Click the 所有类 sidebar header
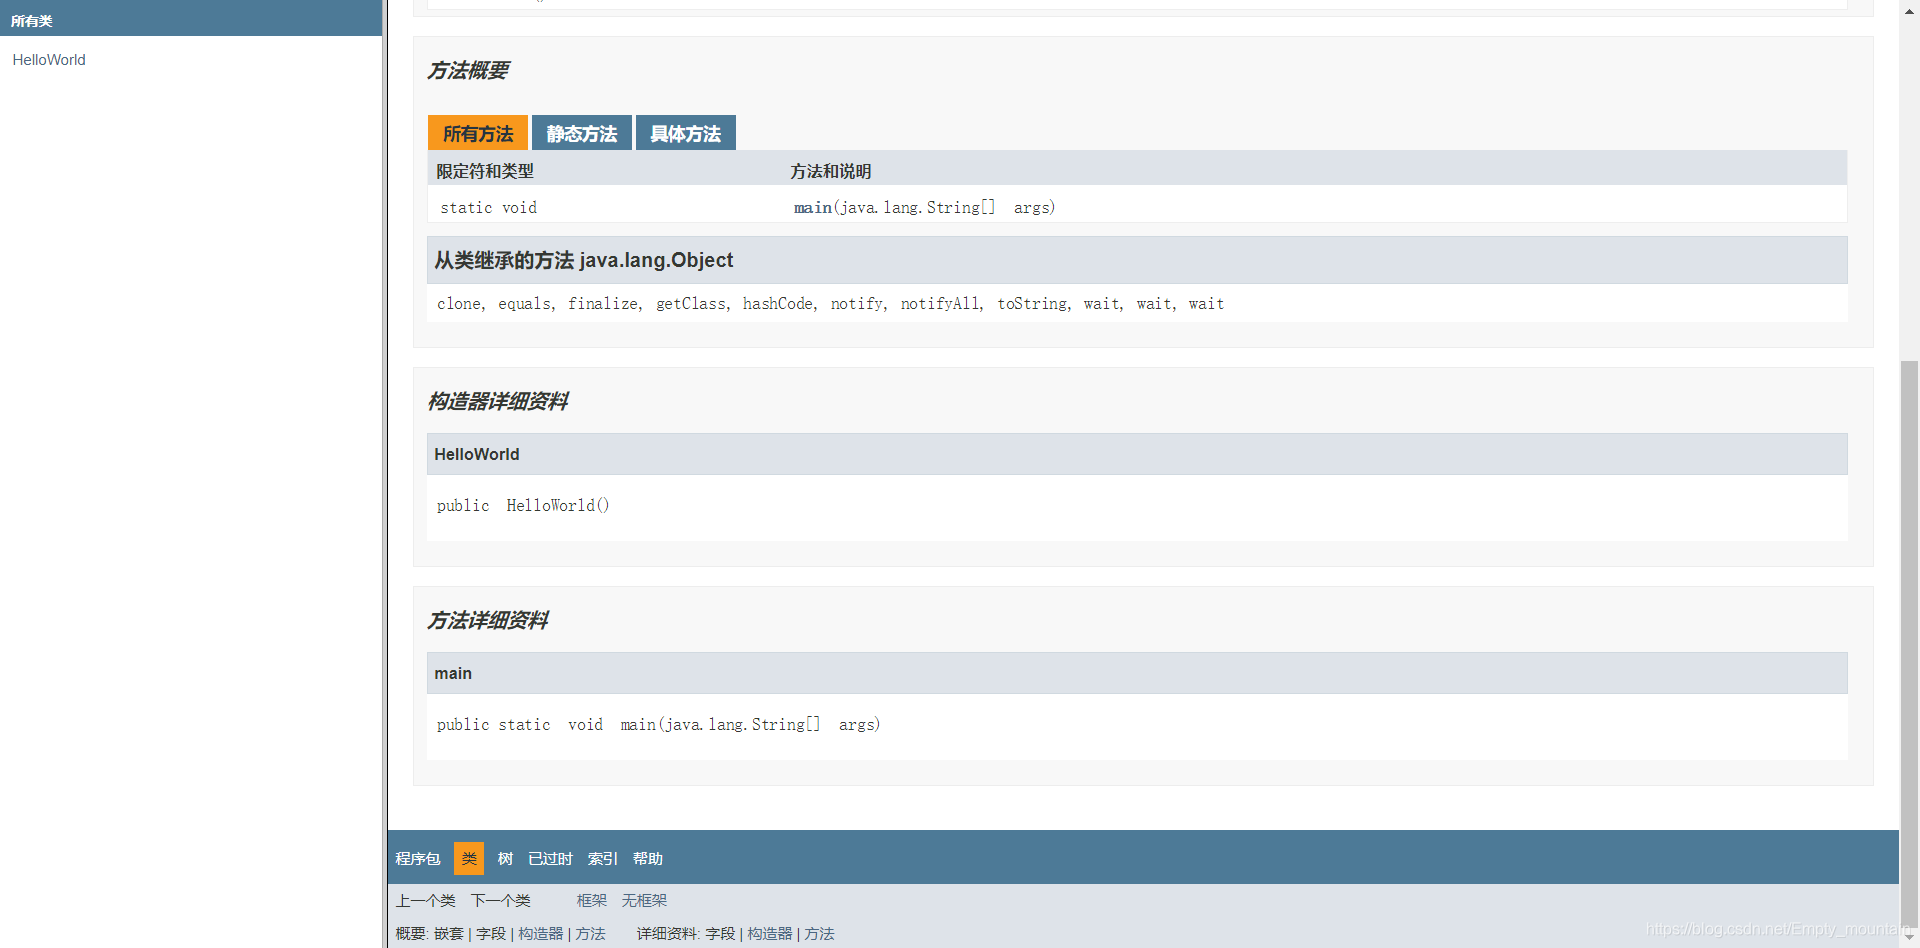The image size is (1920, 948). click(x=32, y=21)
